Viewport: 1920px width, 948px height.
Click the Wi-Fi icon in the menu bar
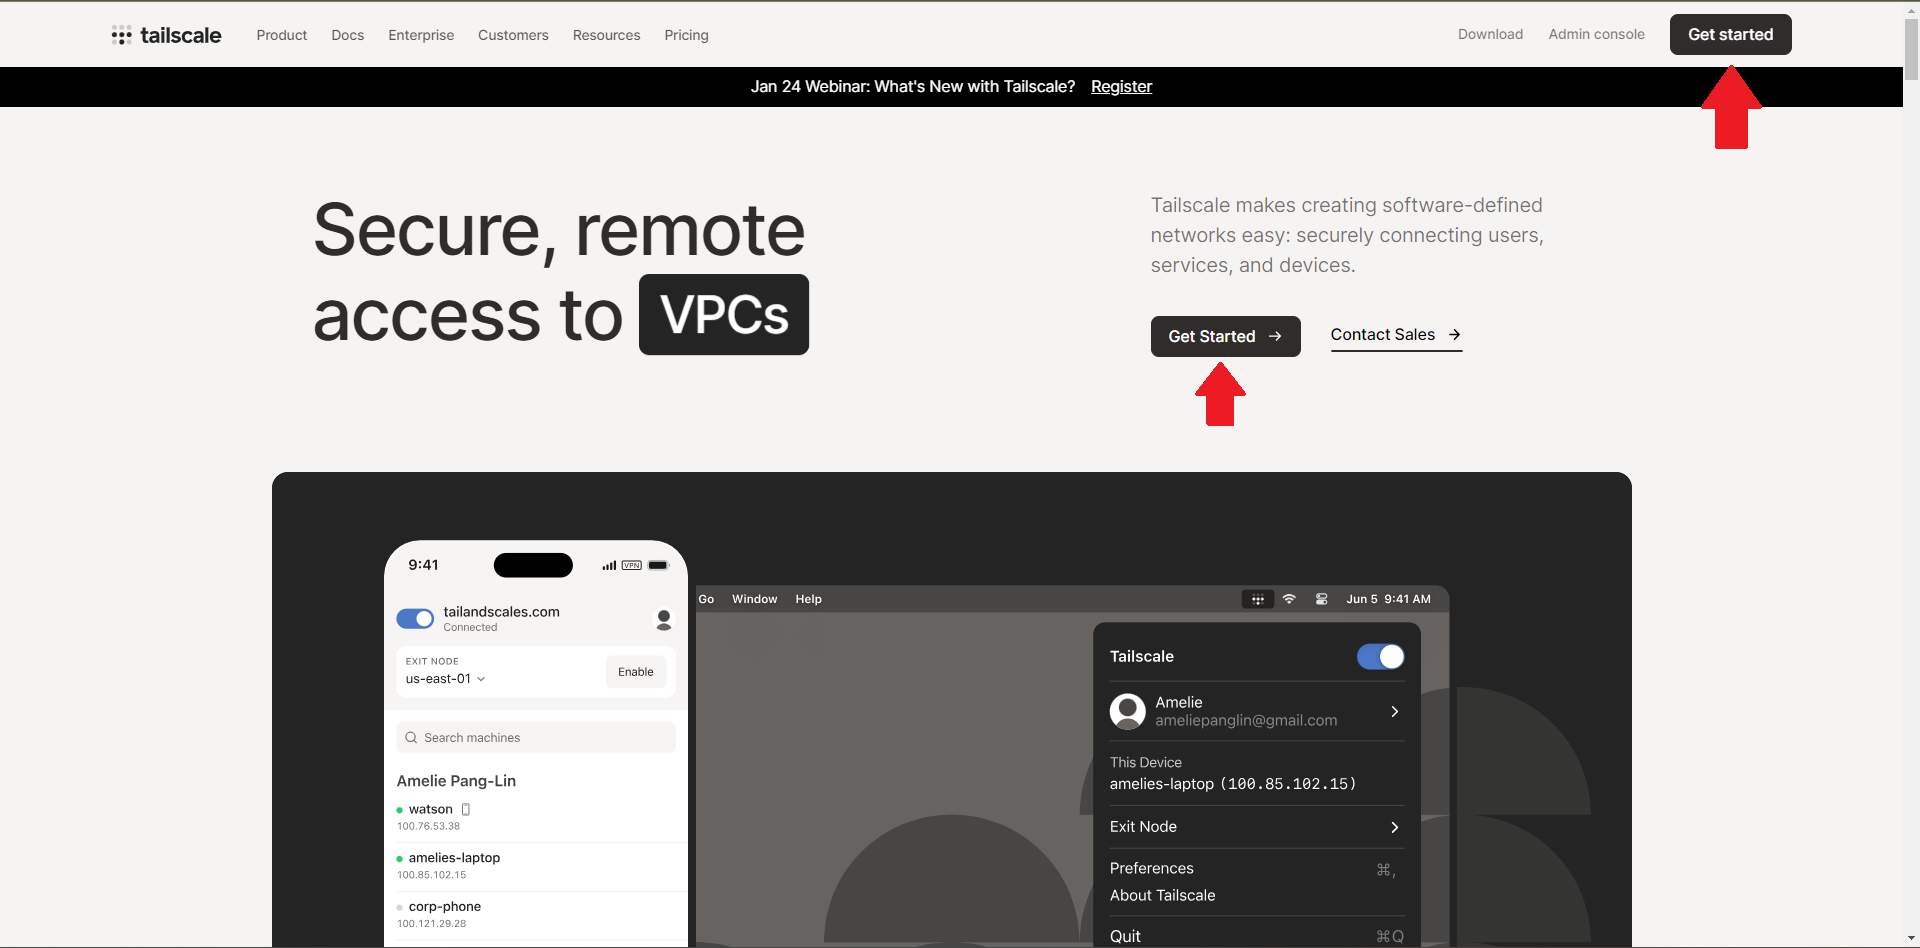1289,599
